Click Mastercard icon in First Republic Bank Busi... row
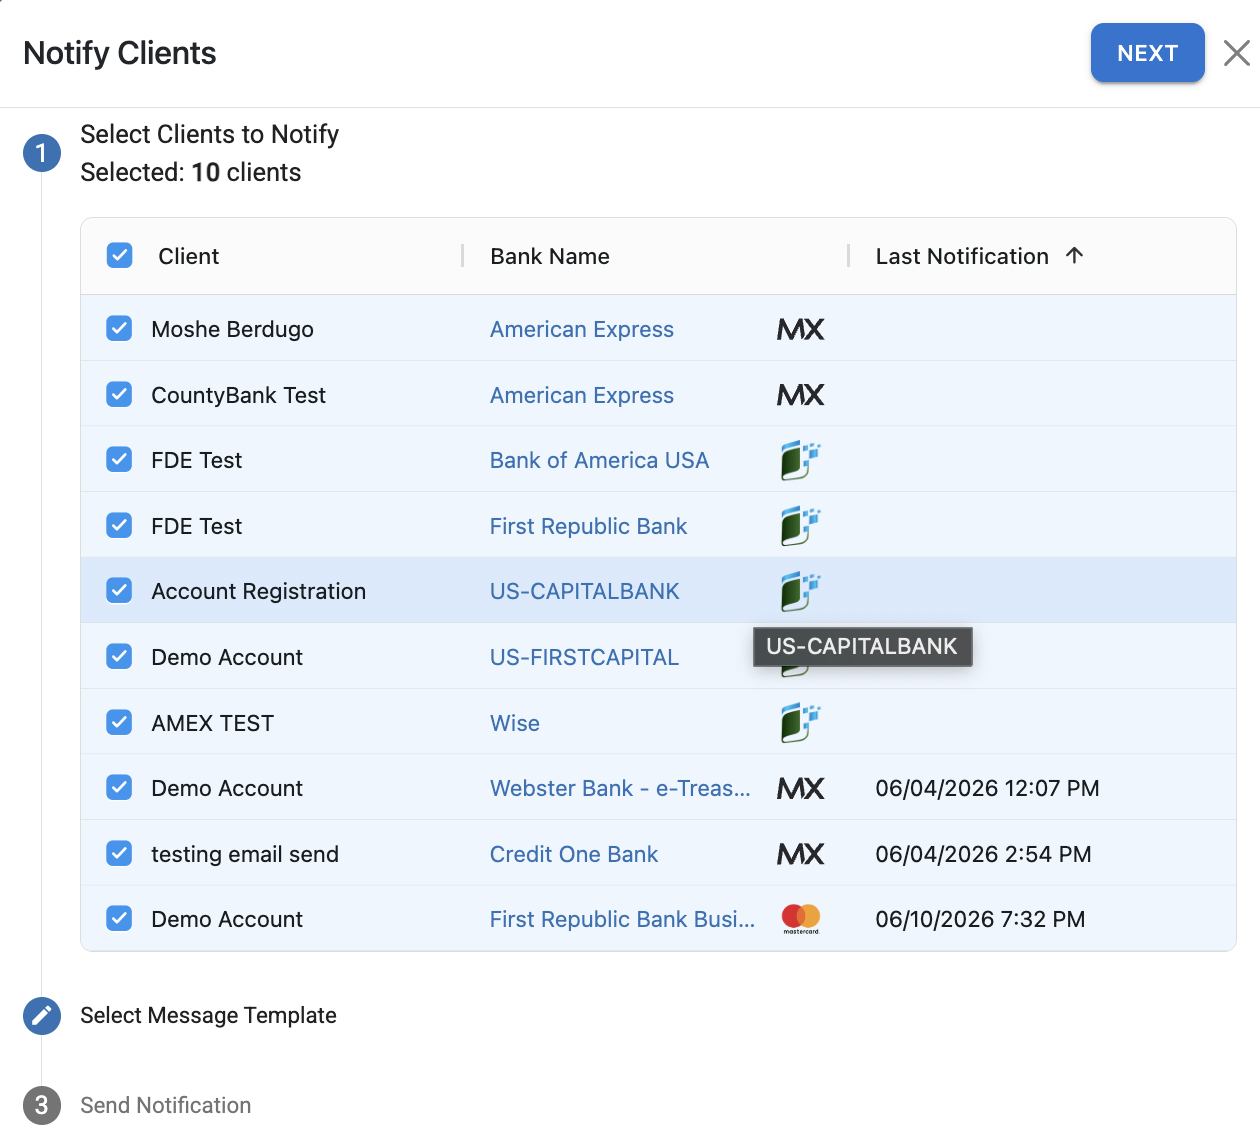 [801, 919]
